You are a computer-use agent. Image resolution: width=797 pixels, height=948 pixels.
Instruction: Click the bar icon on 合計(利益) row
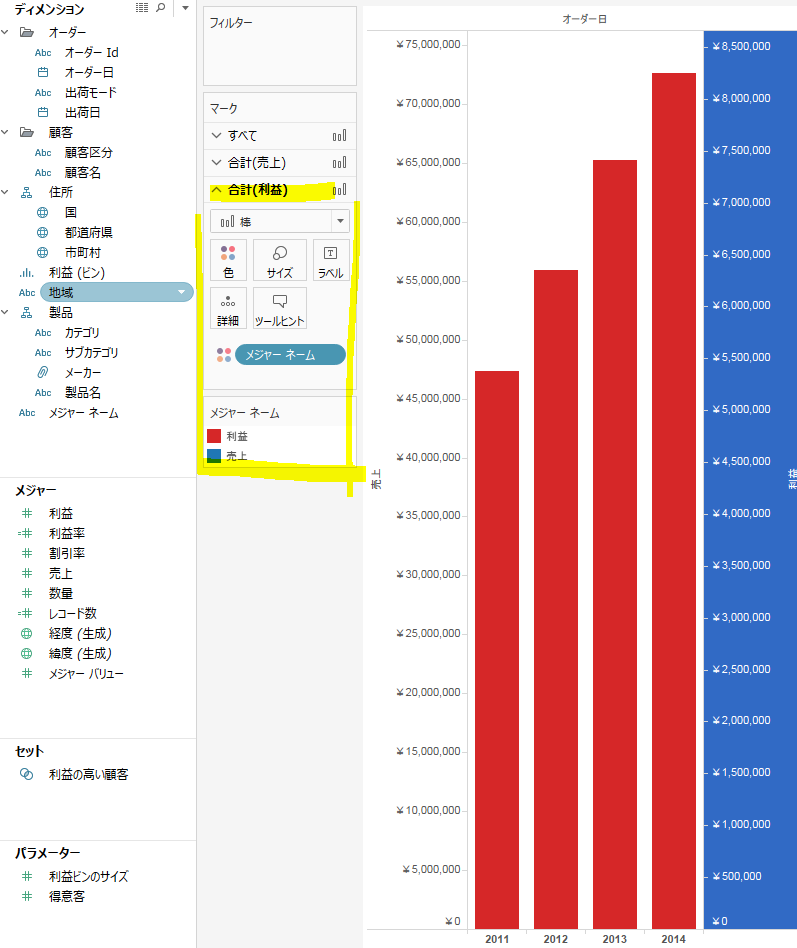[x=340, y=189]
